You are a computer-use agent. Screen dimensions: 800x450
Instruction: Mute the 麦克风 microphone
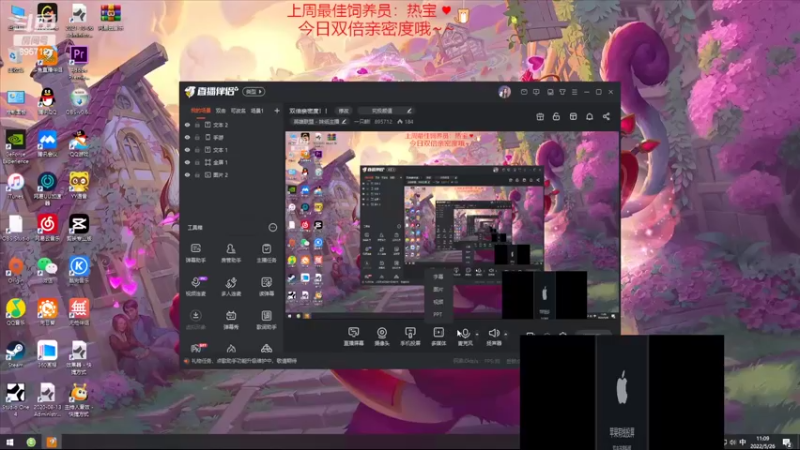pos(465,337)
